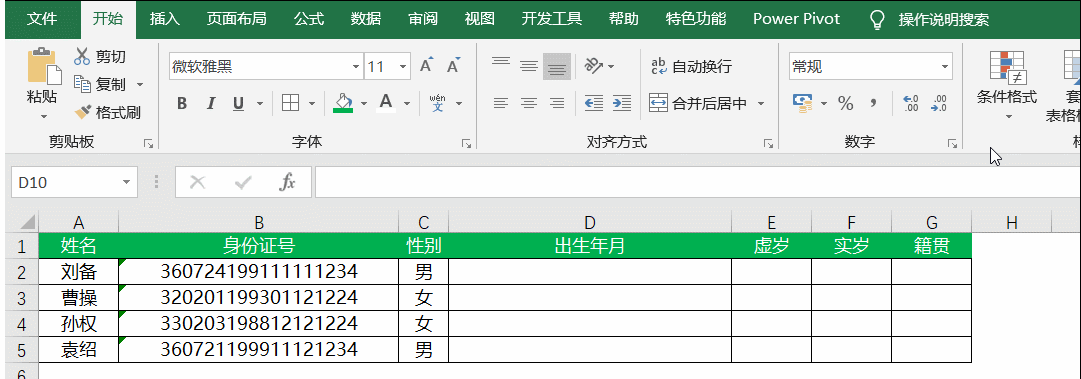This screenshot has width=1081, height=379.
Task: Open font group dialog launcher
Action: click(x=467, y=143)
